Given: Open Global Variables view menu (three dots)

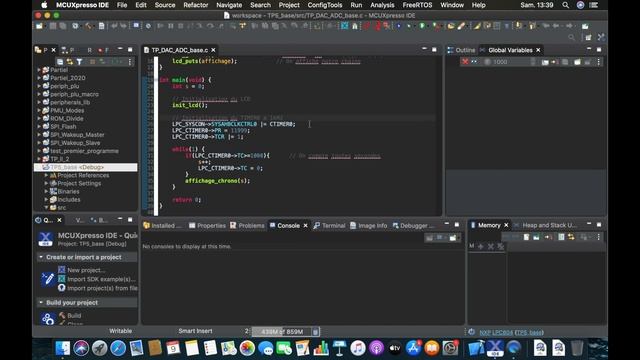Looking at the screenshot, I should [x=599, y=62].
